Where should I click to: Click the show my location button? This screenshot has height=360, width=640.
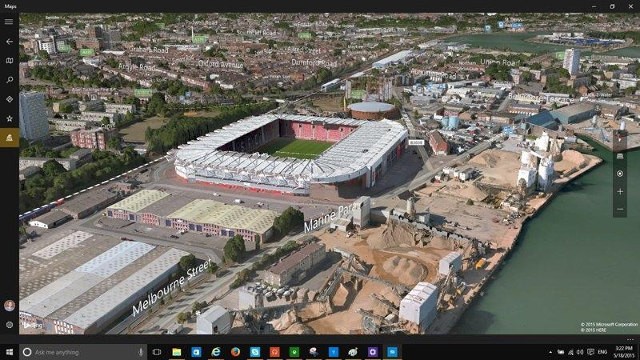click(x=620, y=173)
